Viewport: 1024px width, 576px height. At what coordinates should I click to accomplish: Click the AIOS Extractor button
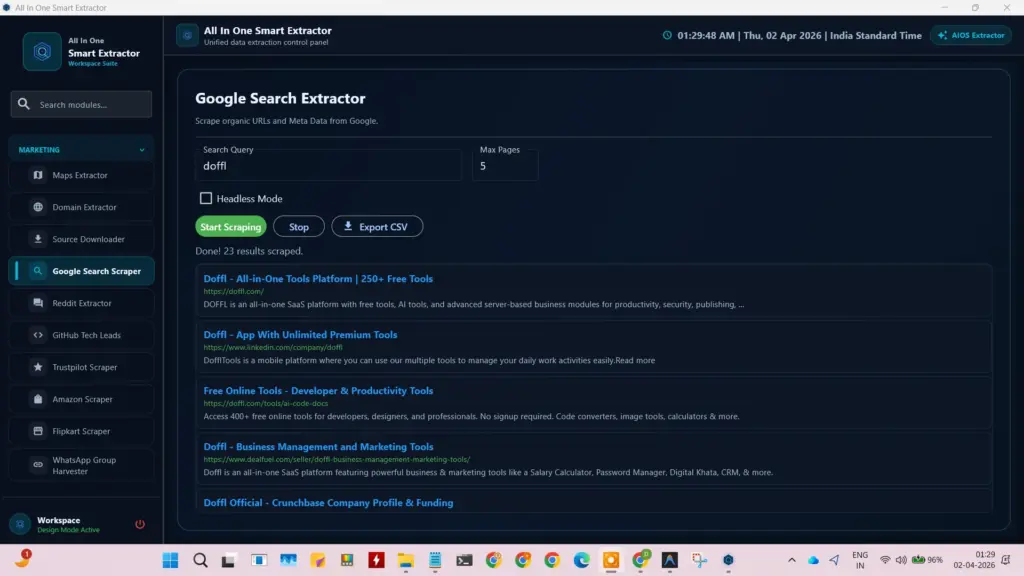pos(971,35)
